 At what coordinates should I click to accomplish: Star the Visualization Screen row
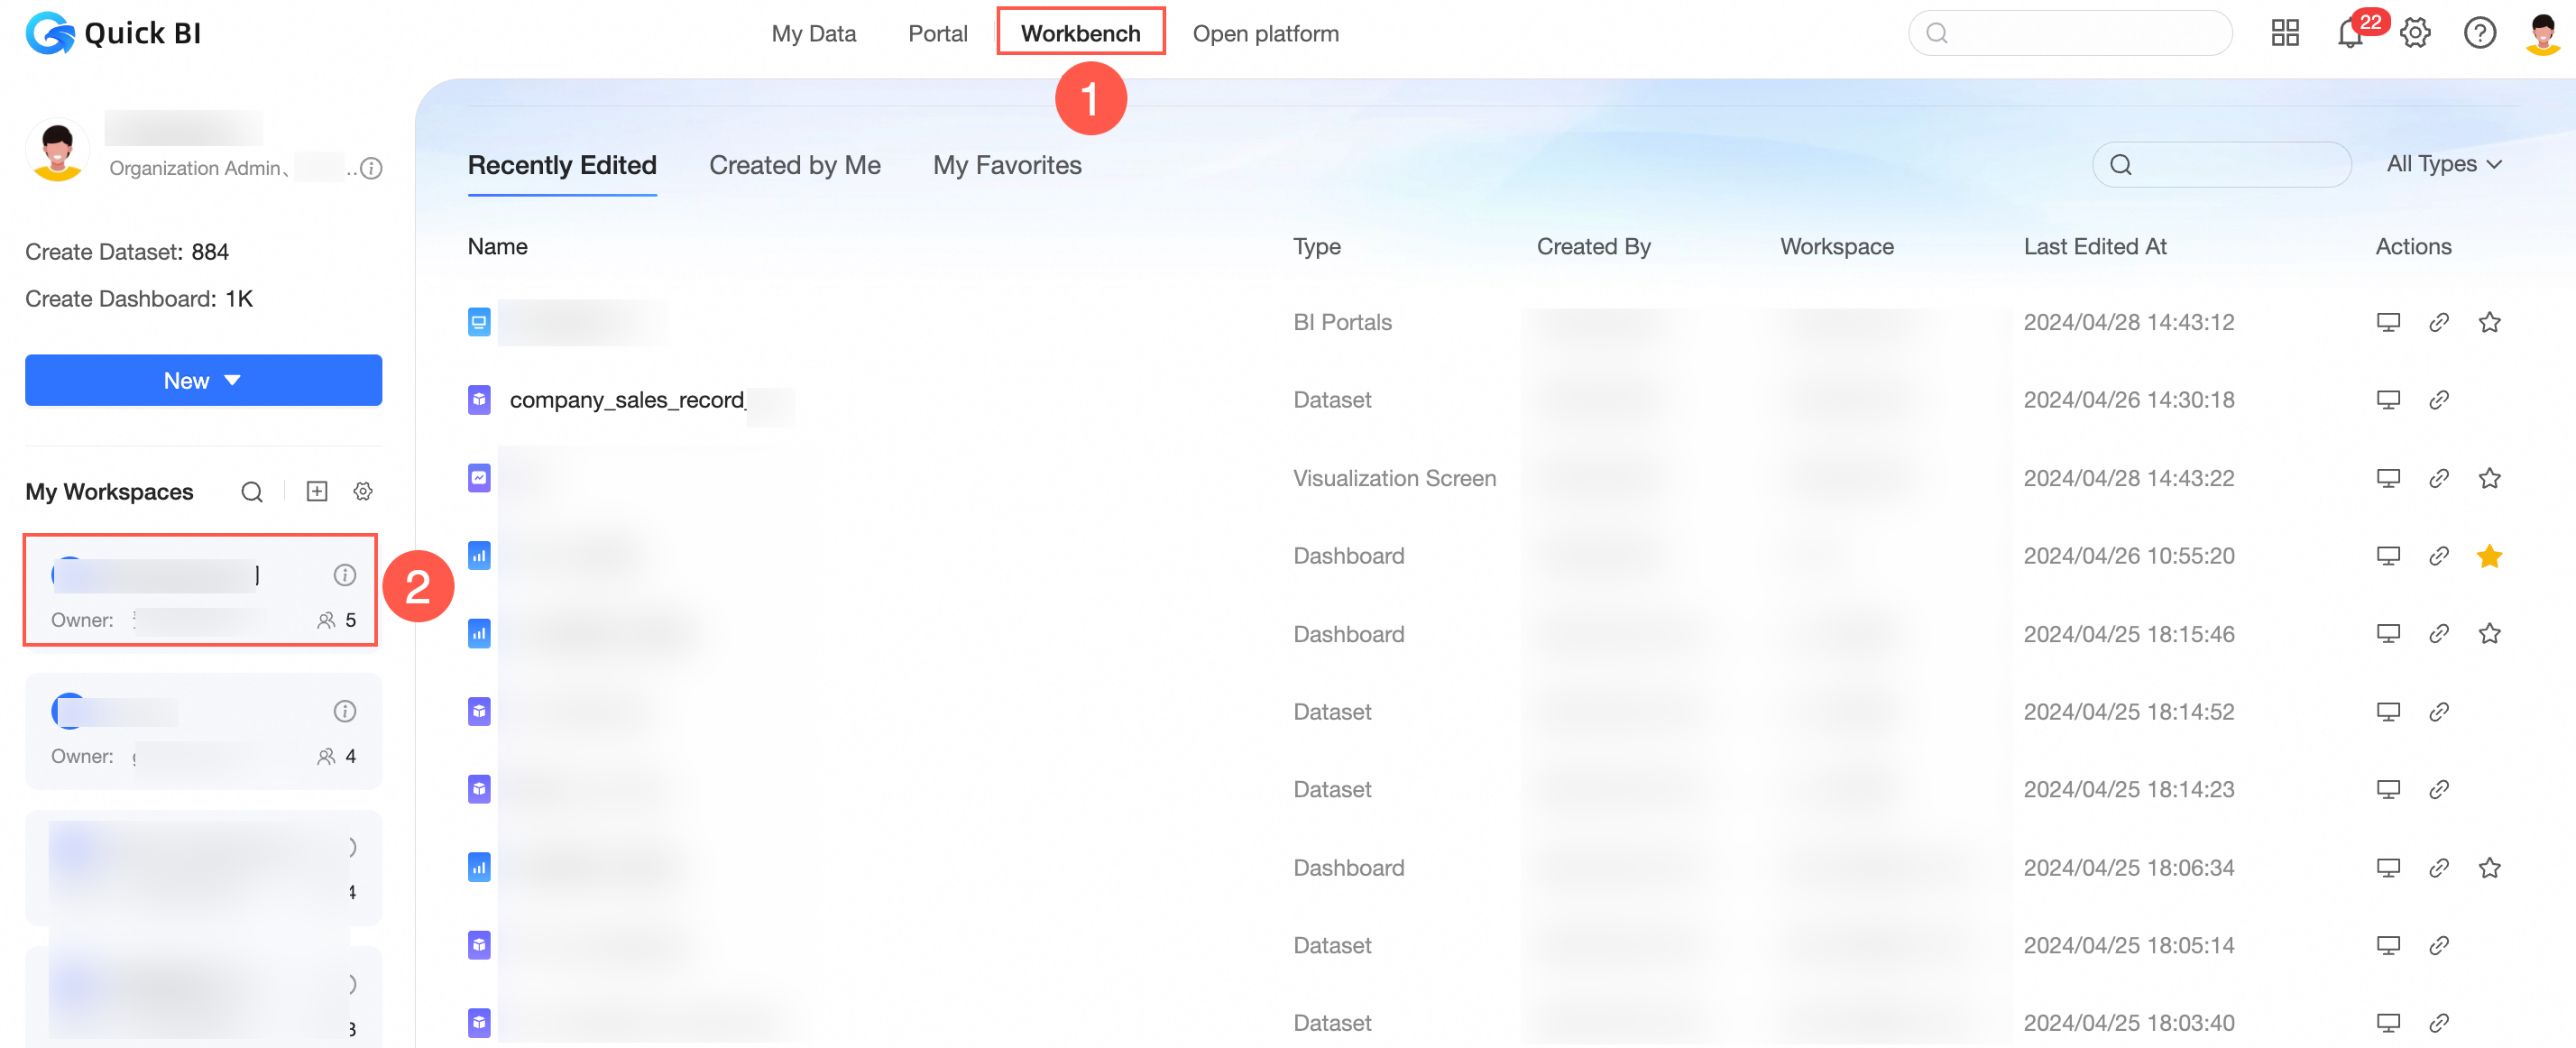(x=2490, y=478)
